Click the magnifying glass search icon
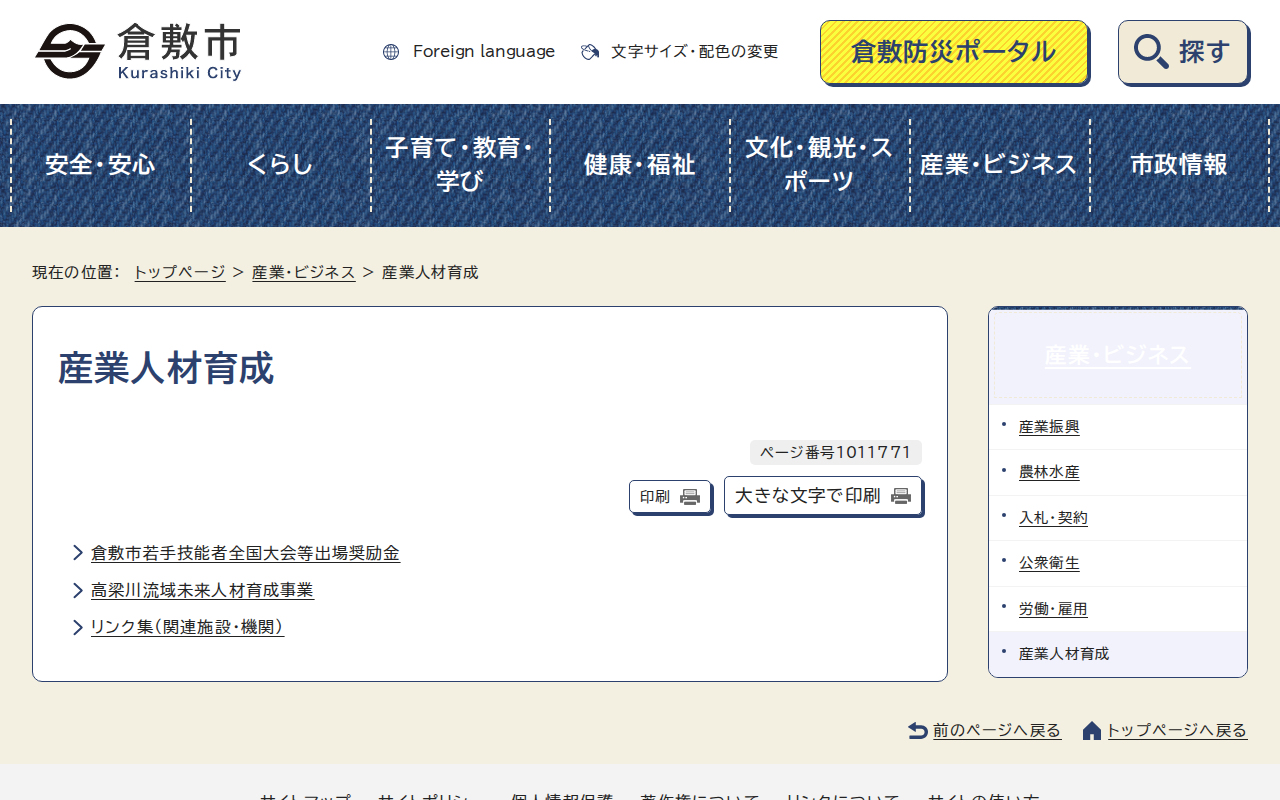The width and height of the screenshot is (1280, 800). pos(1151,52)
